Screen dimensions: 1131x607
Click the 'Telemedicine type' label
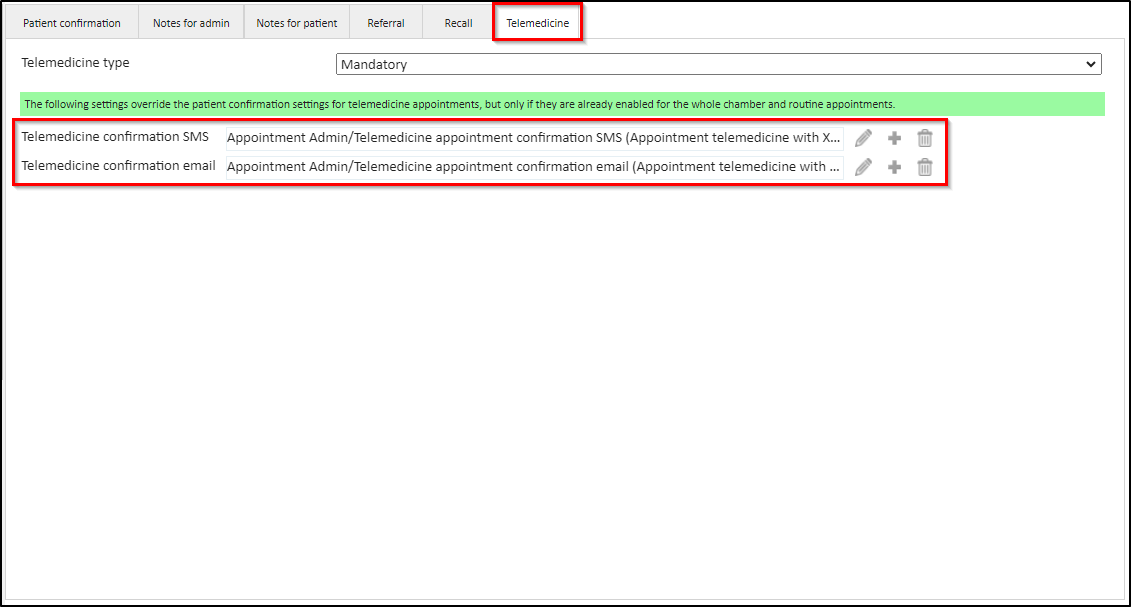point(76,63)
